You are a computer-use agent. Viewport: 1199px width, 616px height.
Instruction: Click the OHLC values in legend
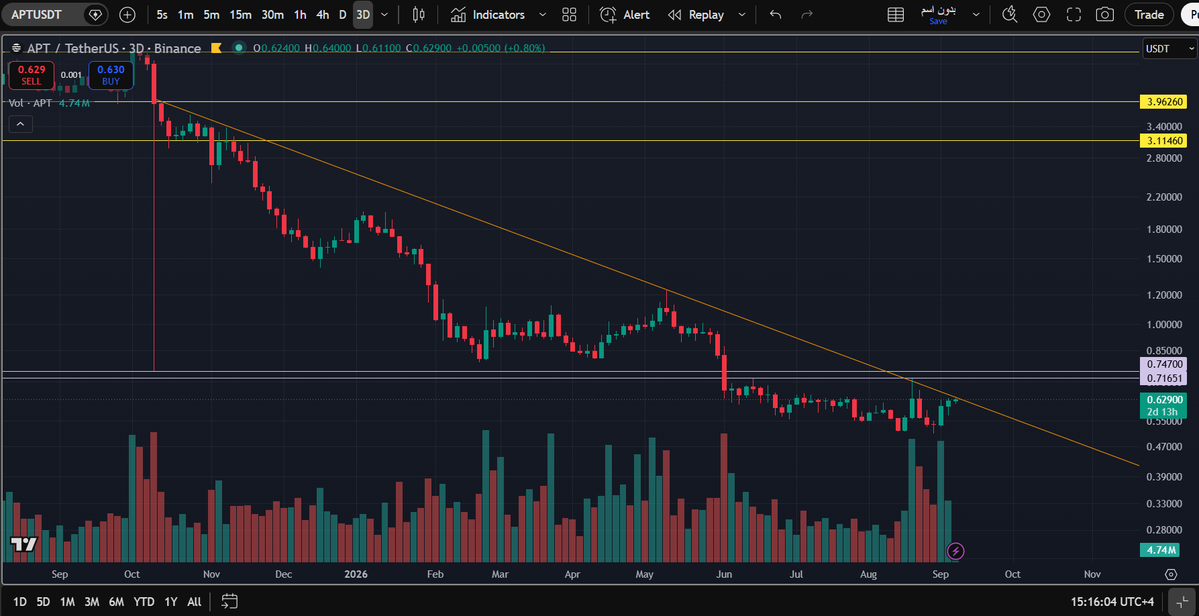pyautogui.click(x=398, y=48)
